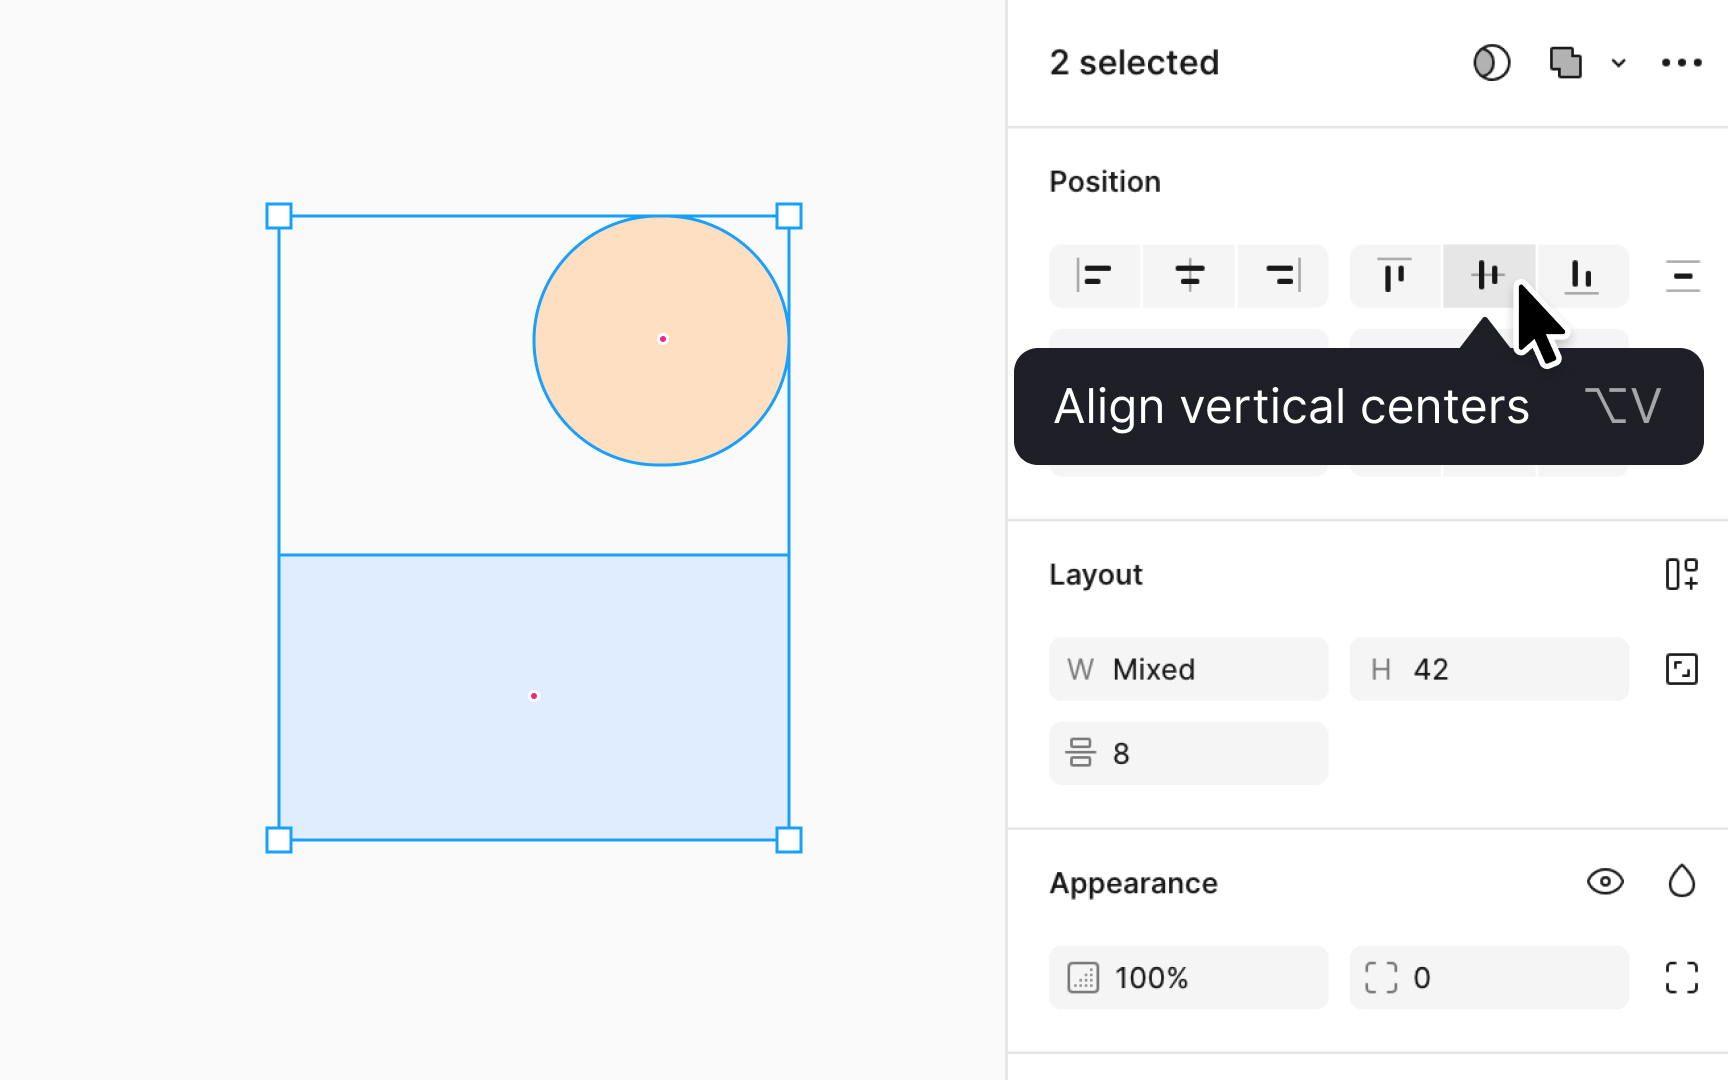Toggle constrain proportions next to the height field
The height and width of the screenshot is (1080, 1728).
[1681, 669]
